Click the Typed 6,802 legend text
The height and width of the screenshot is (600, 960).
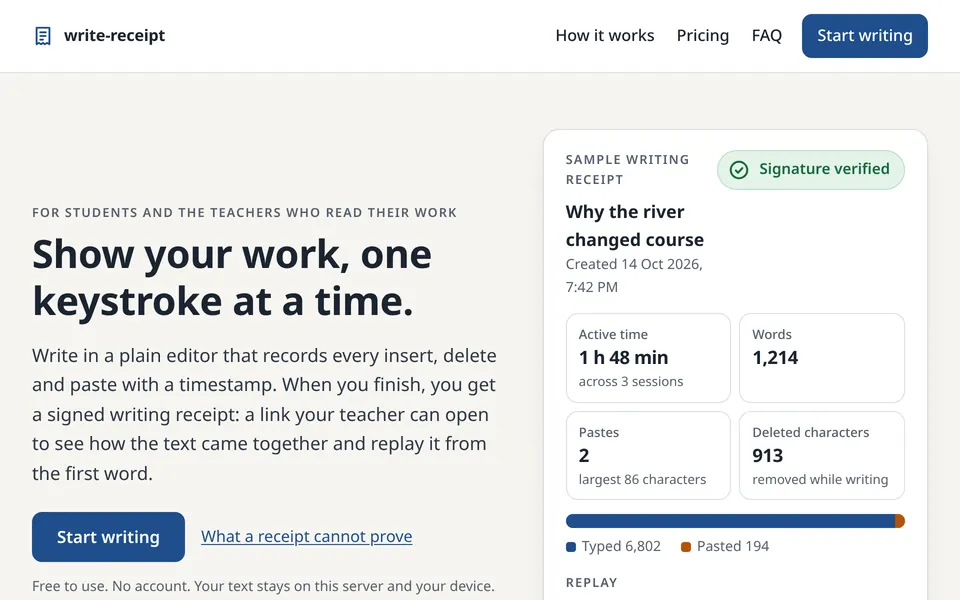(x=621, y=546)
